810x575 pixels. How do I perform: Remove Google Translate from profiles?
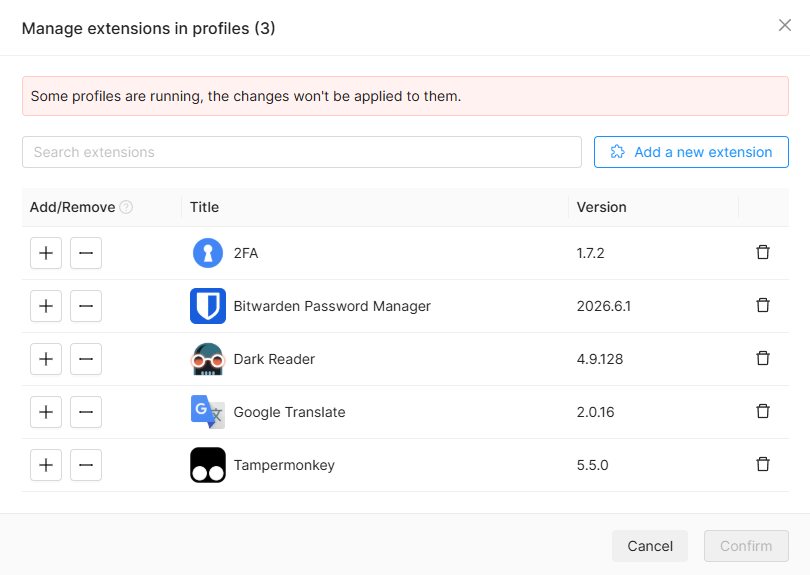tap(86, 412)
